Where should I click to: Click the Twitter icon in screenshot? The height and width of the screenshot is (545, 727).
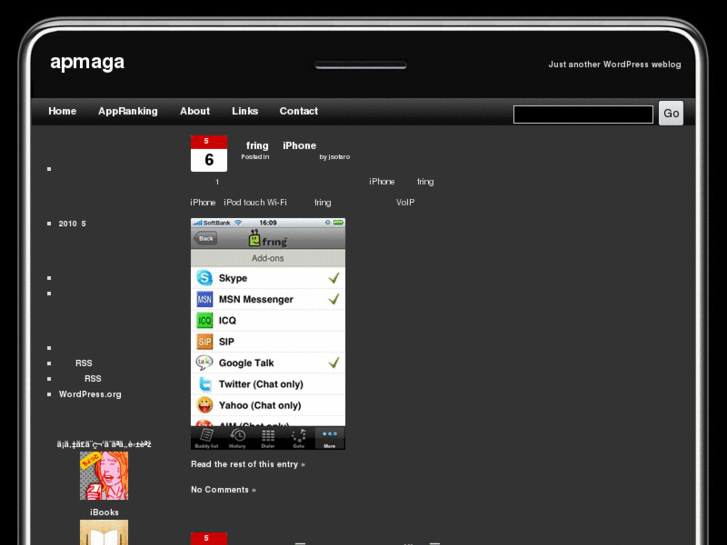coord(204,384)
